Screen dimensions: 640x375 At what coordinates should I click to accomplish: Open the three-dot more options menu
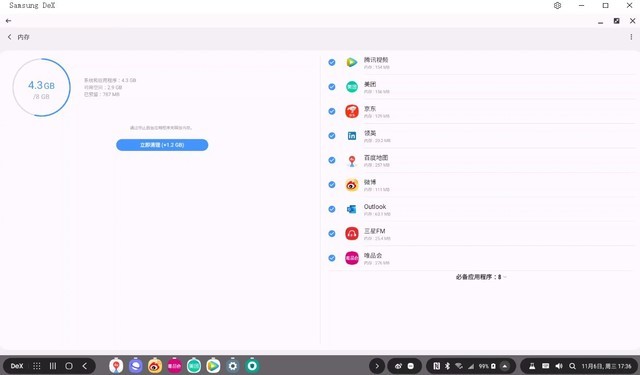pyautogui.click(x=631, y=37)
